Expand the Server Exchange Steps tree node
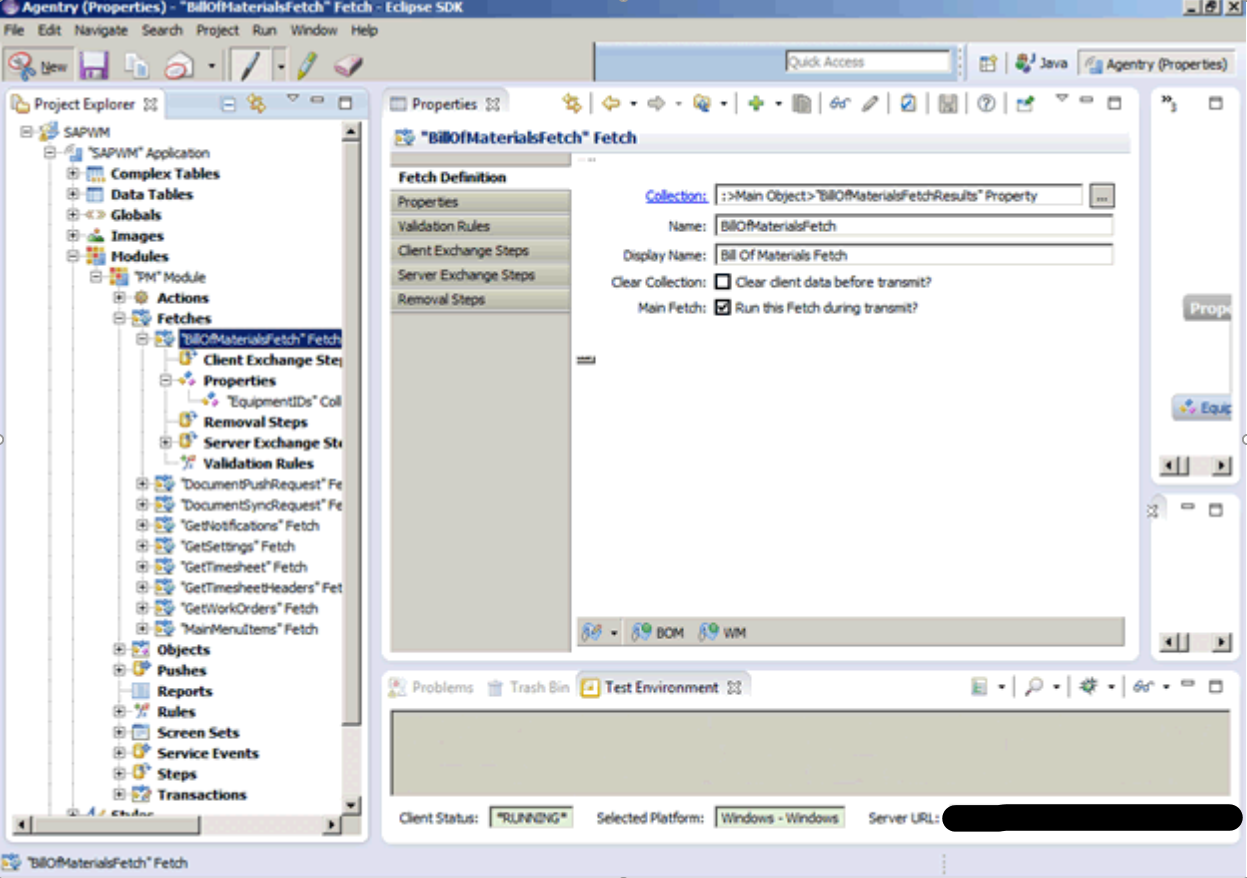This screenshot has height=878, width=1247. [x=165, y=442]
